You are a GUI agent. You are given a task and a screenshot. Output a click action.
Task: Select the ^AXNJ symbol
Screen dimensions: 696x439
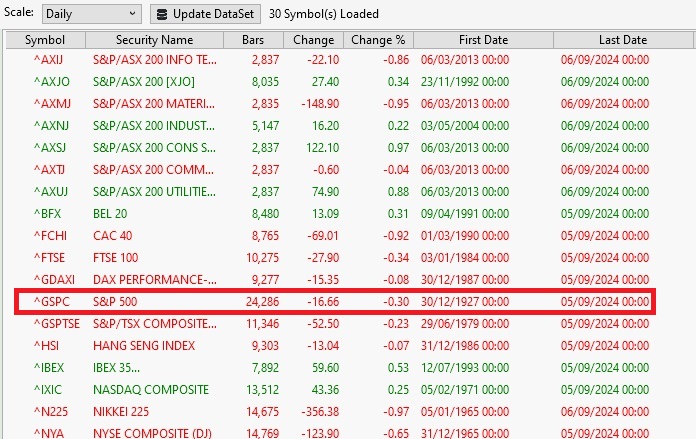pyautogui.click(x=51, y=126)
